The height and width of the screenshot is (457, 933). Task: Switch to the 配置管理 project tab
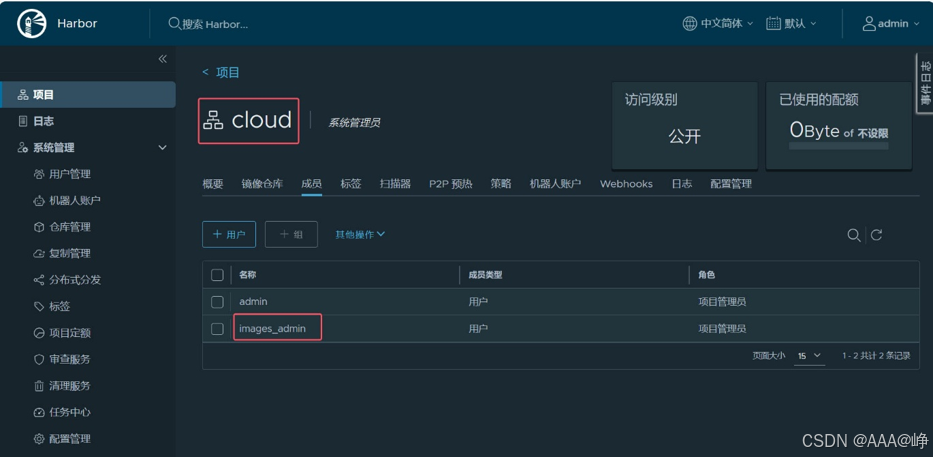pos(731,184)
